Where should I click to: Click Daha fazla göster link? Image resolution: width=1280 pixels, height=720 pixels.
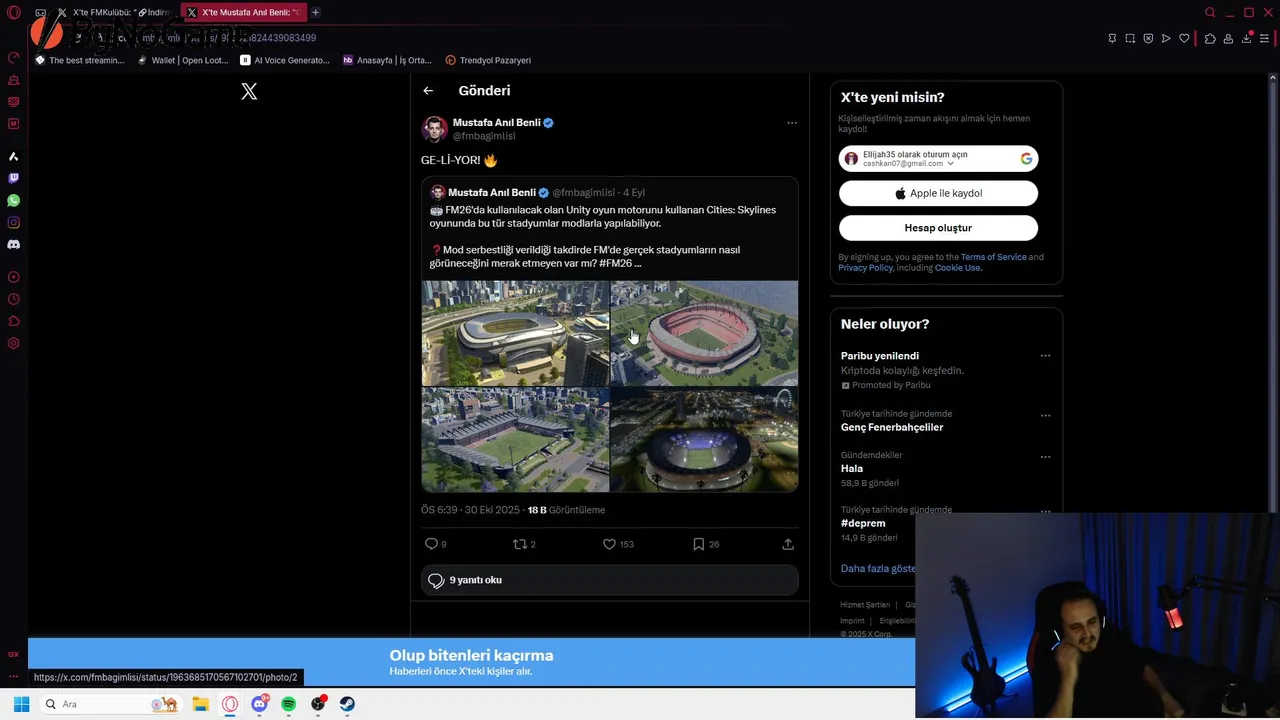point(878,568)
